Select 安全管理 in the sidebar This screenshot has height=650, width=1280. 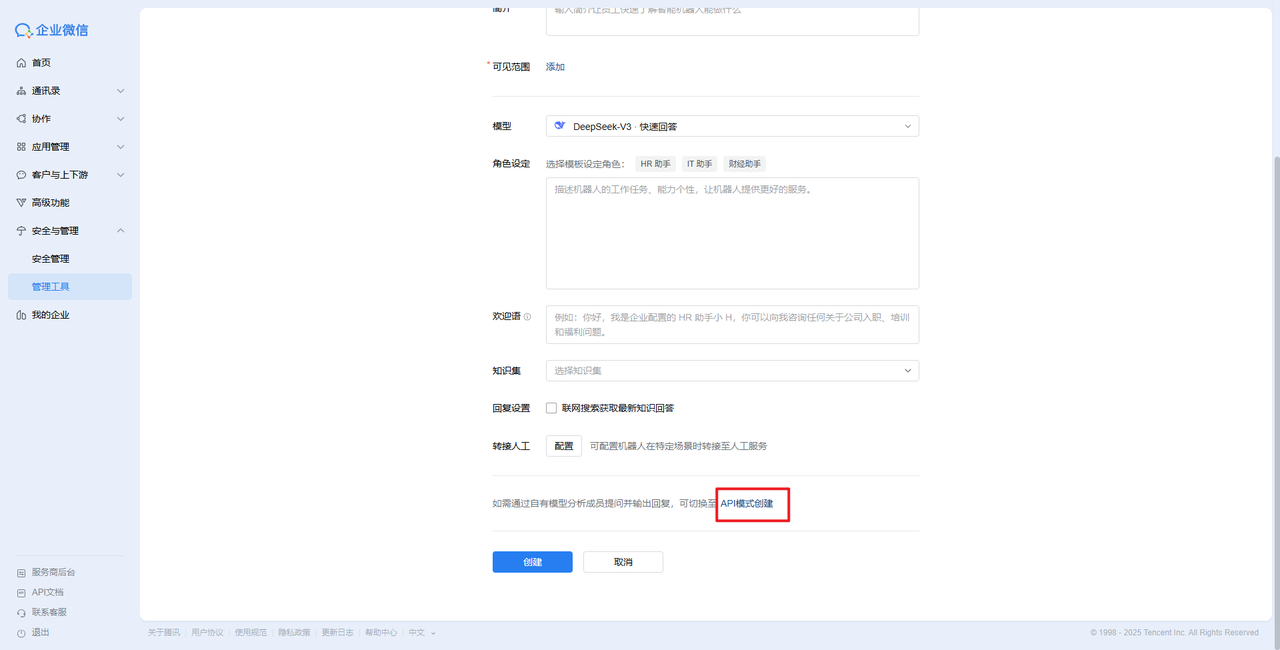(x=51, y=259)
